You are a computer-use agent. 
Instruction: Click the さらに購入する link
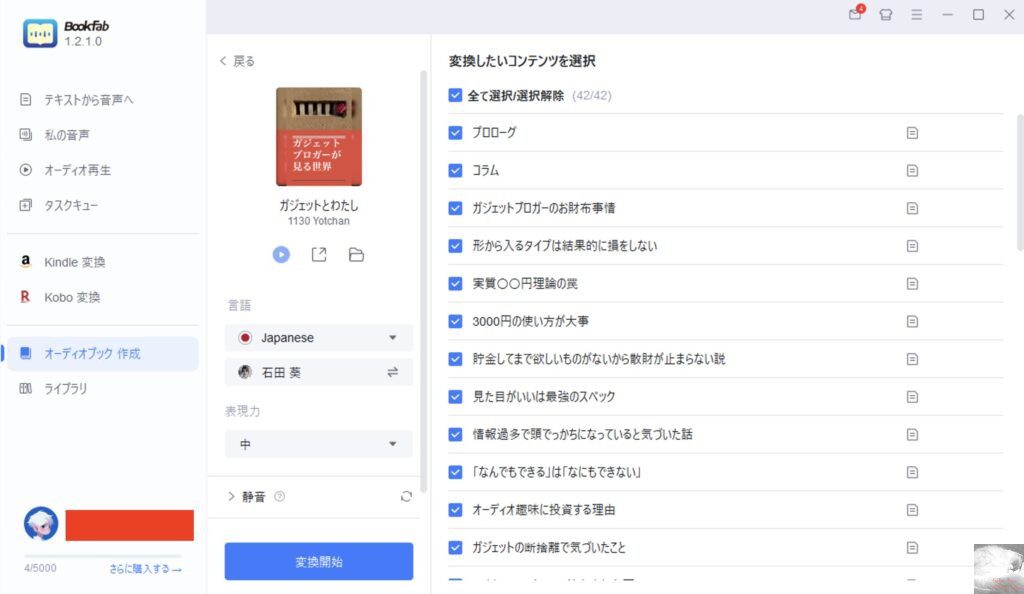[146, 569]
